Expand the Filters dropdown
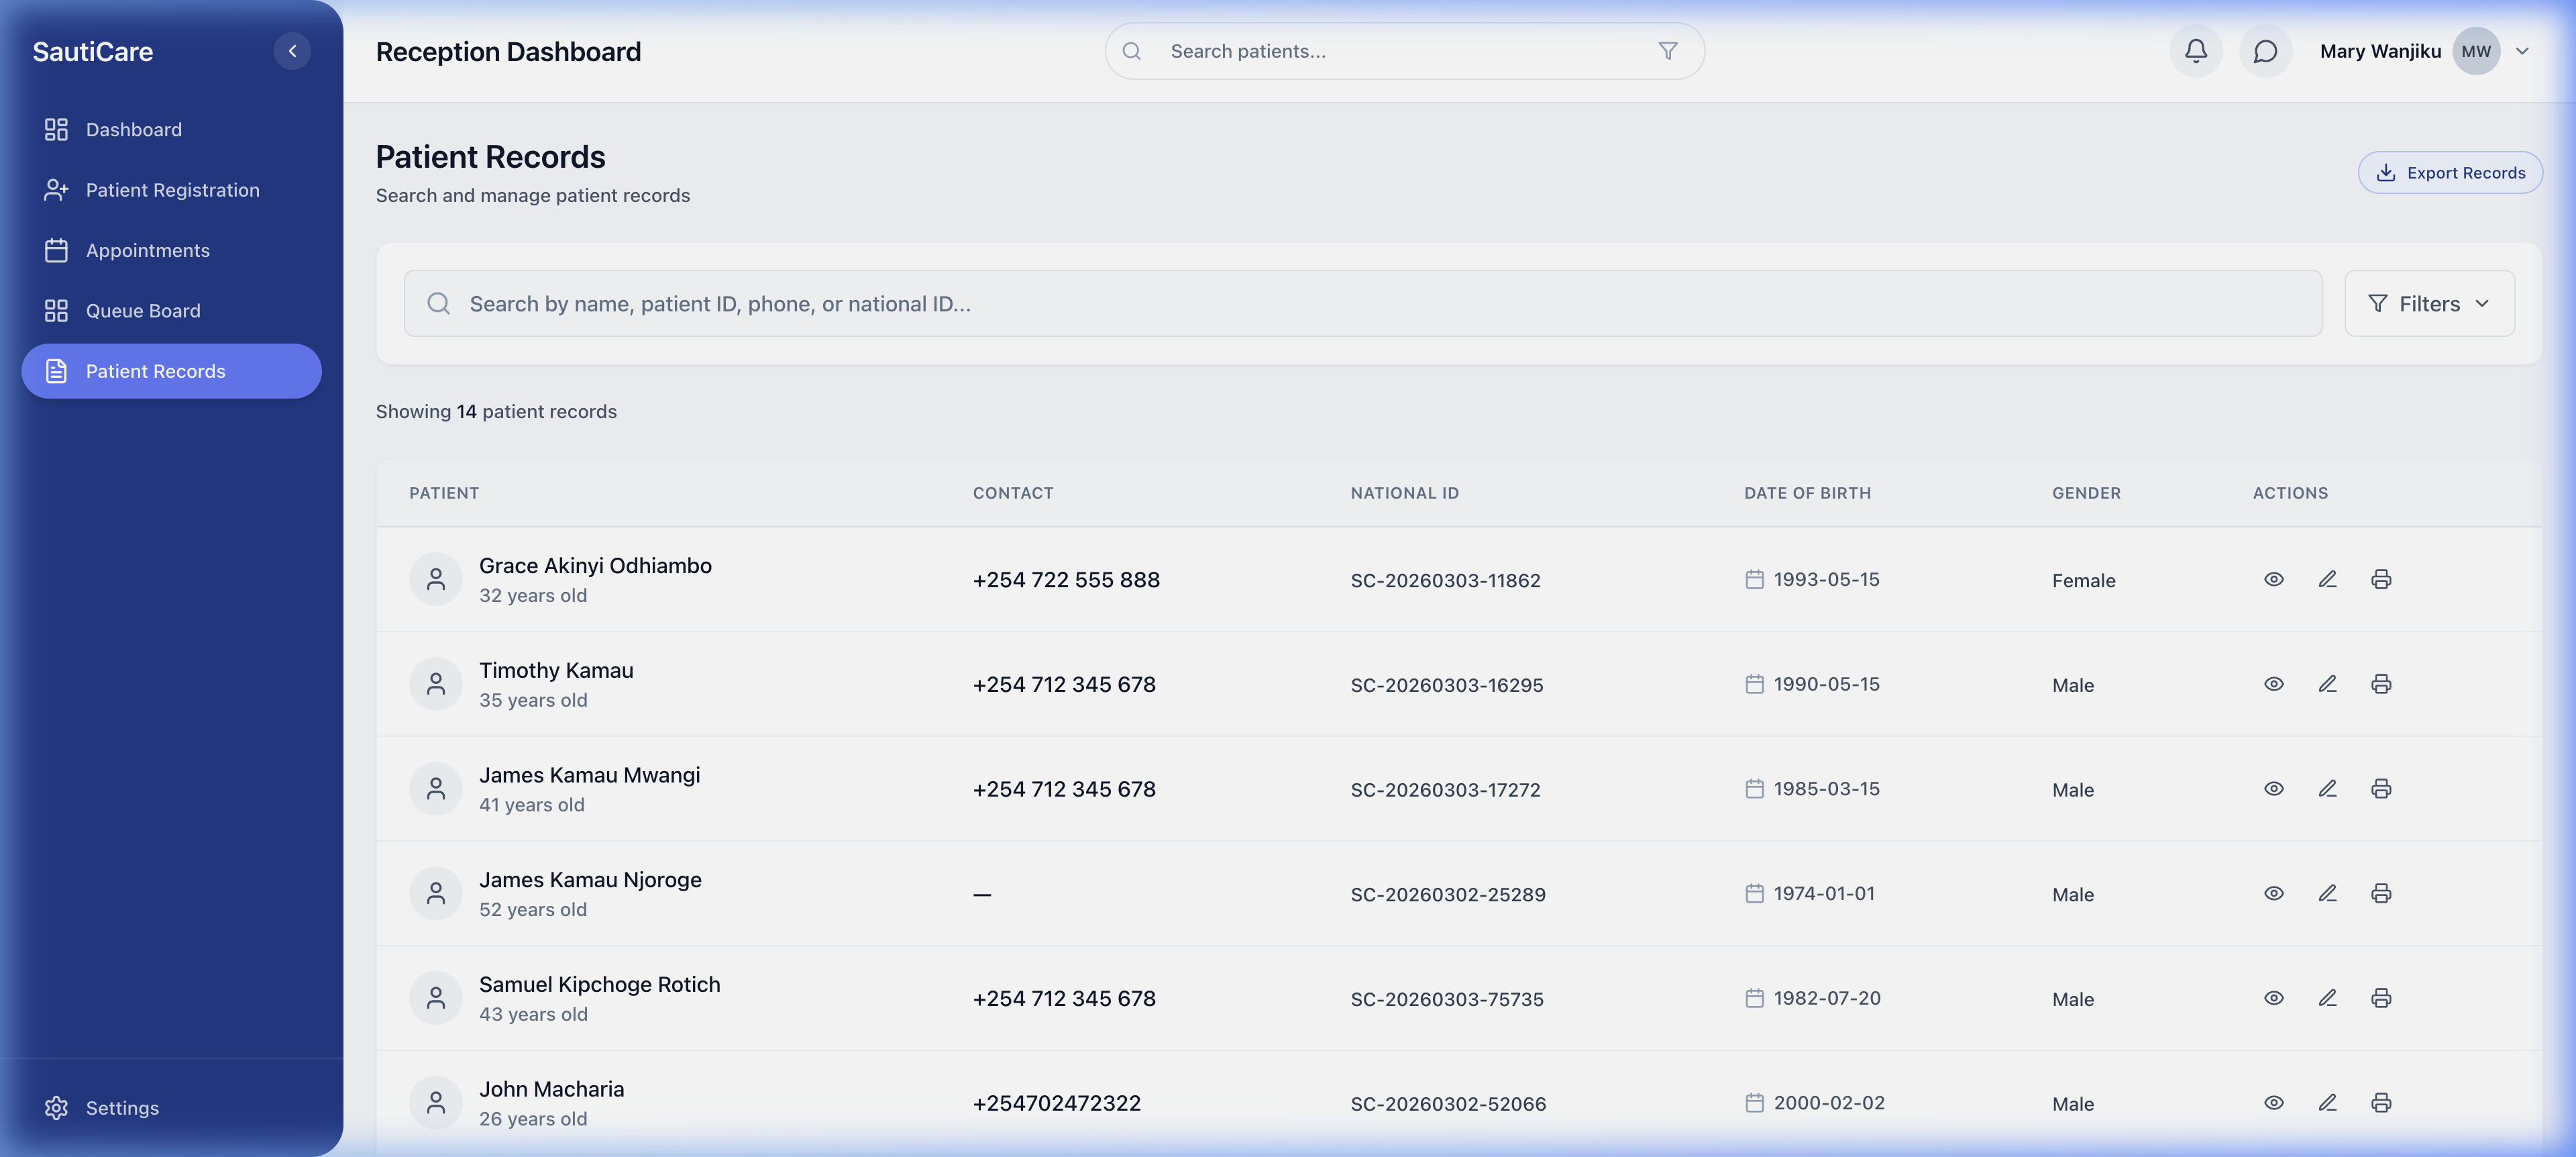Screen dimensions: 2576x1157 (2429, 303)
